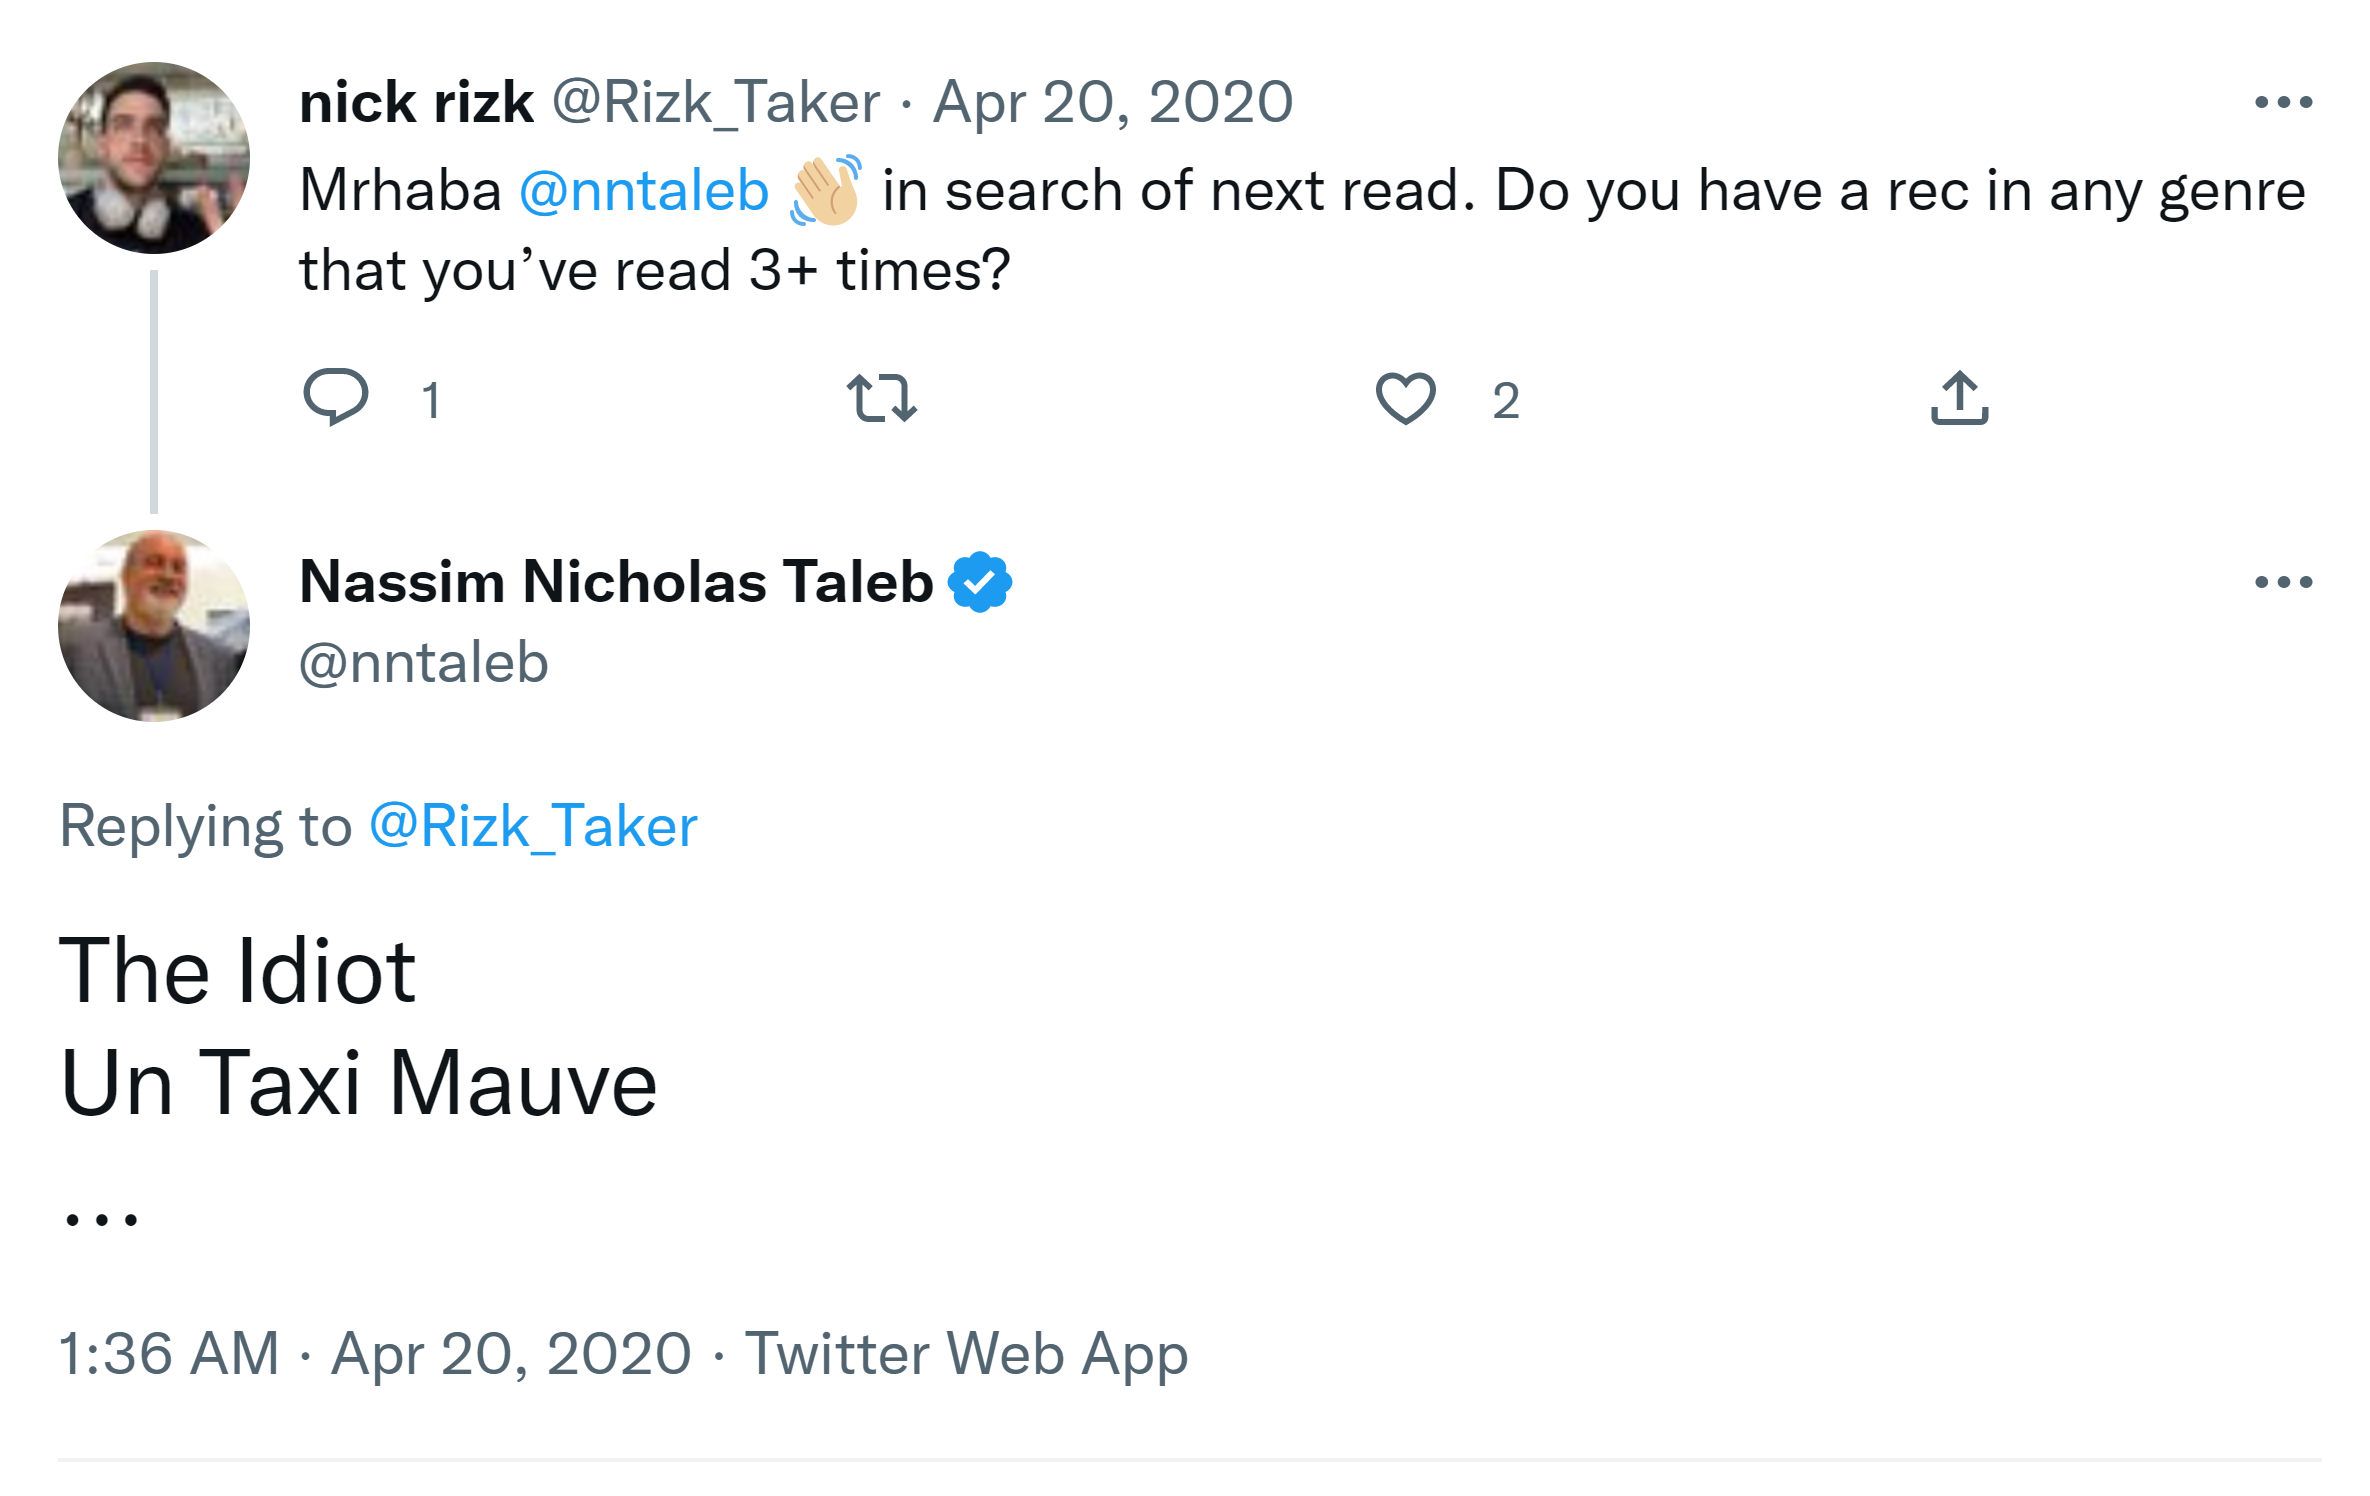The image size is (2370, 1496).
Task: Click the retweet arrows icon
Action: (x=881, y=398)
